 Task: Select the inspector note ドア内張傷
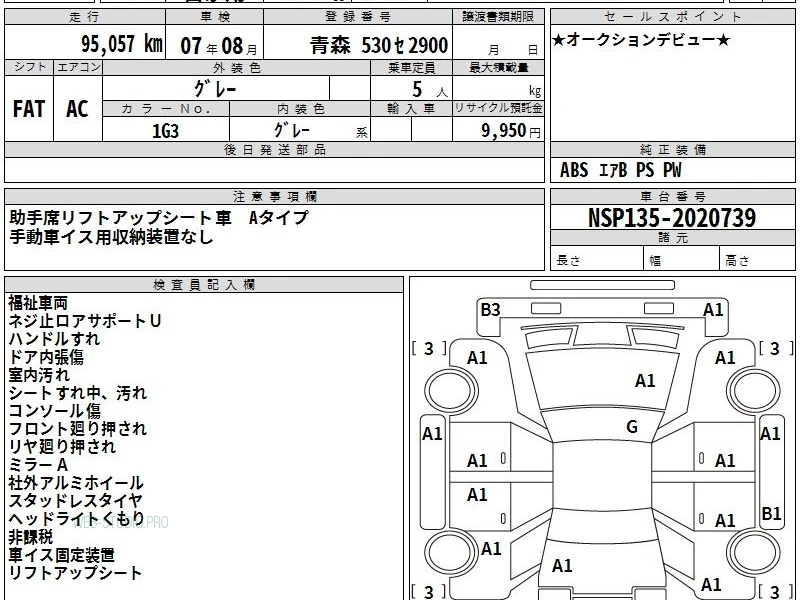[46, 357]
